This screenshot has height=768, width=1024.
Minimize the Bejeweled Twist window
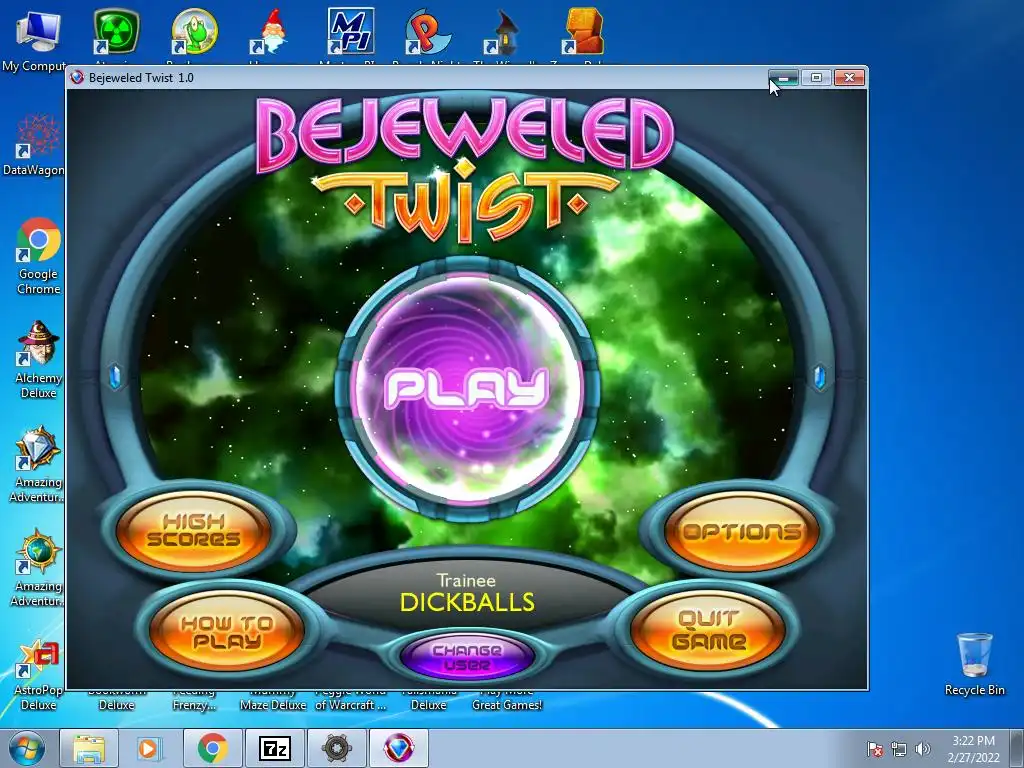(x=784, y=78)
